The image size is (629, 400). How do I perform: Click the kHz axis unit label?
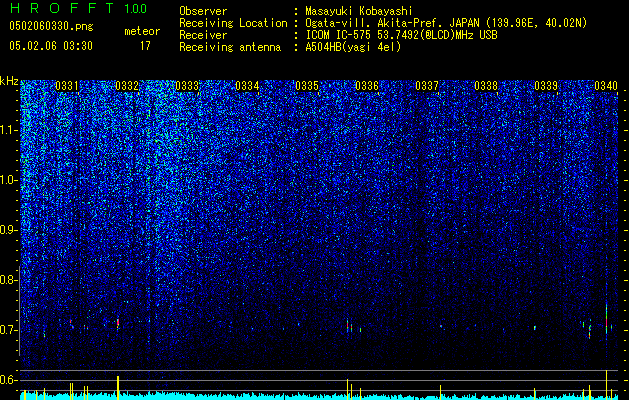tap(9, 81)
